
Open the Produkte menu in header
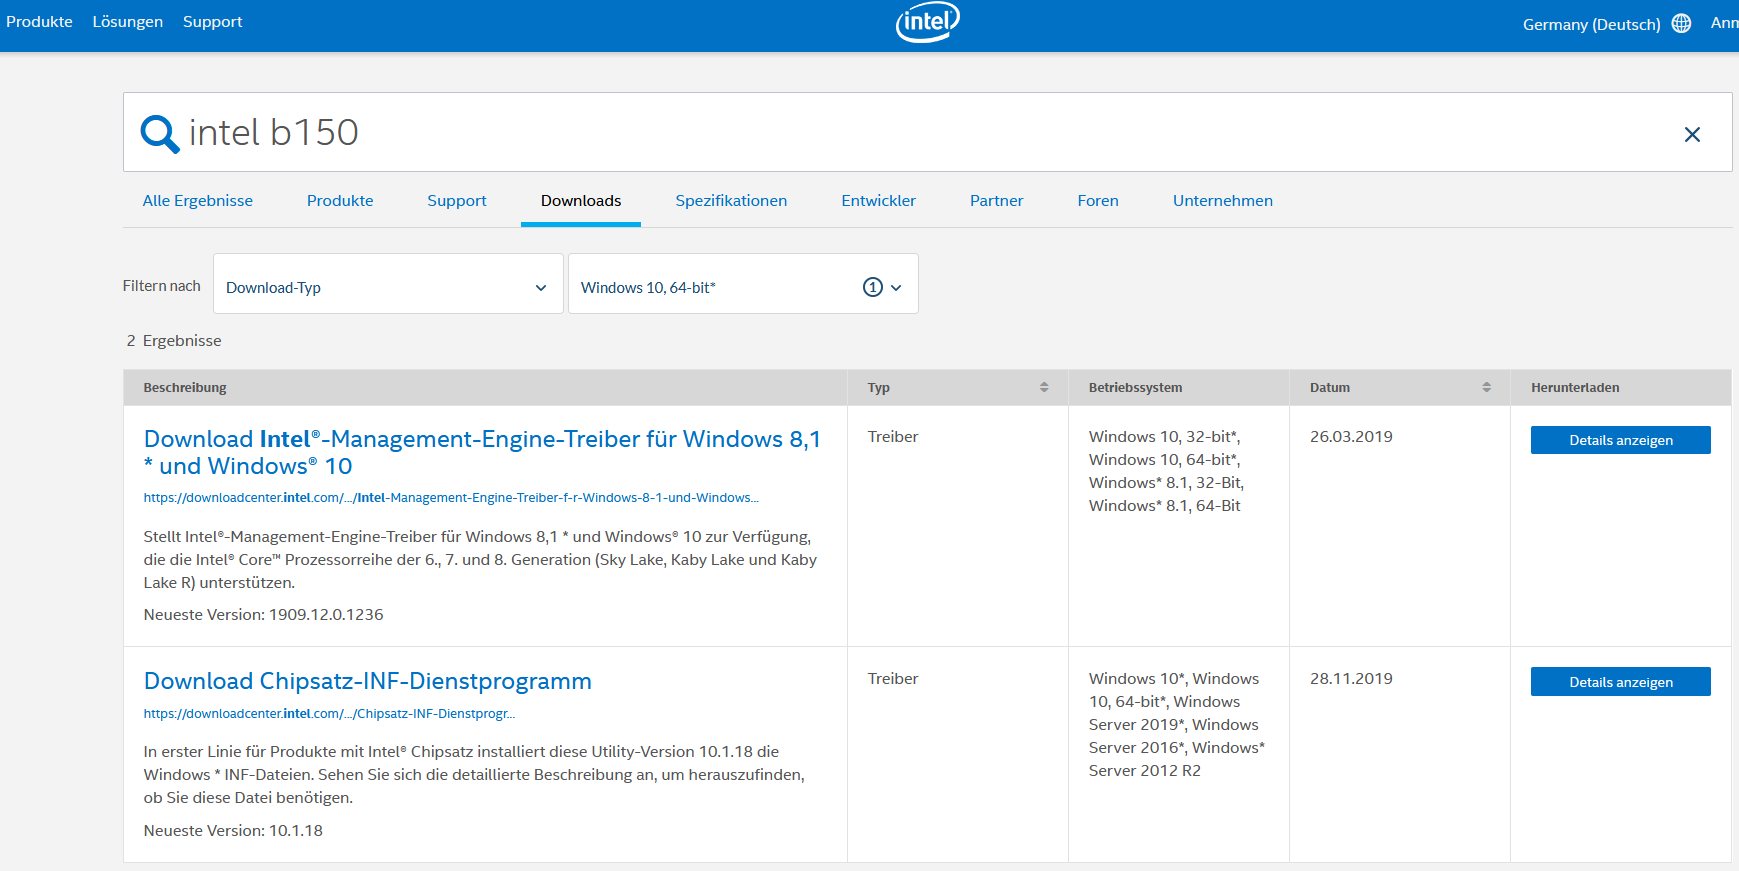click(39, 22)
